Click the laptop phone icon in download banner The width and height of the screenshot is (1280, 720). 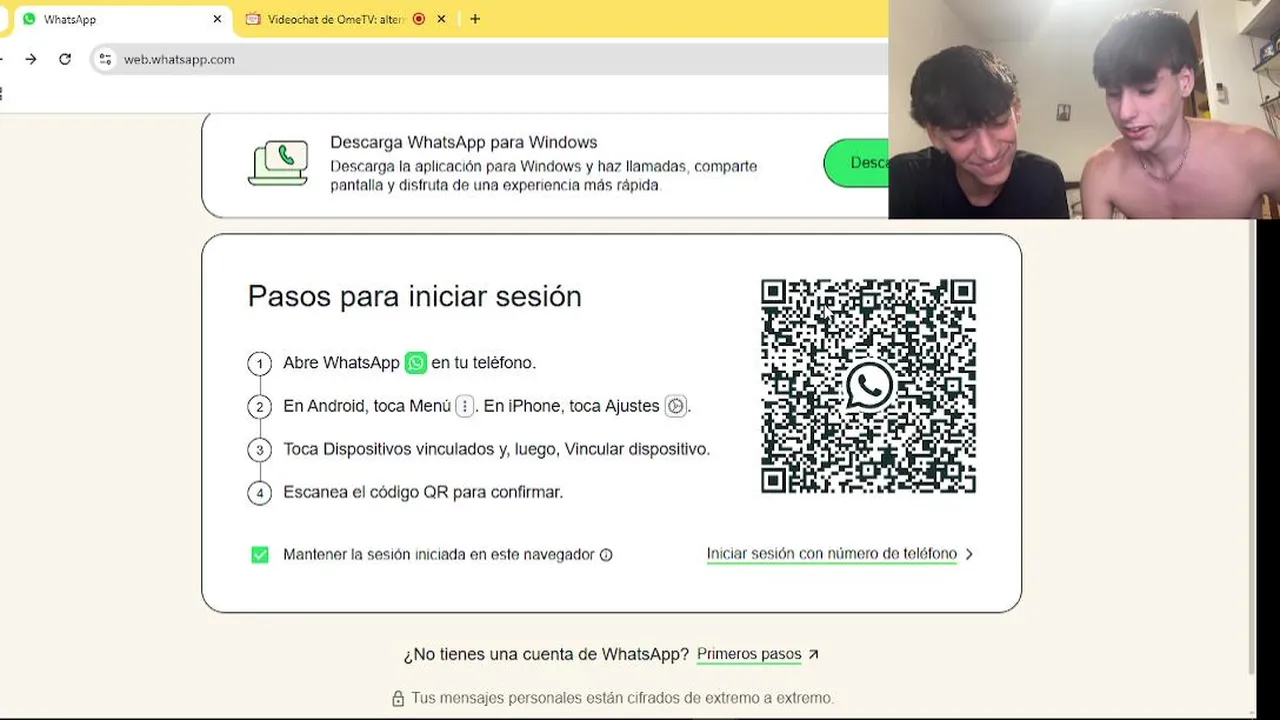pos(278,163)
